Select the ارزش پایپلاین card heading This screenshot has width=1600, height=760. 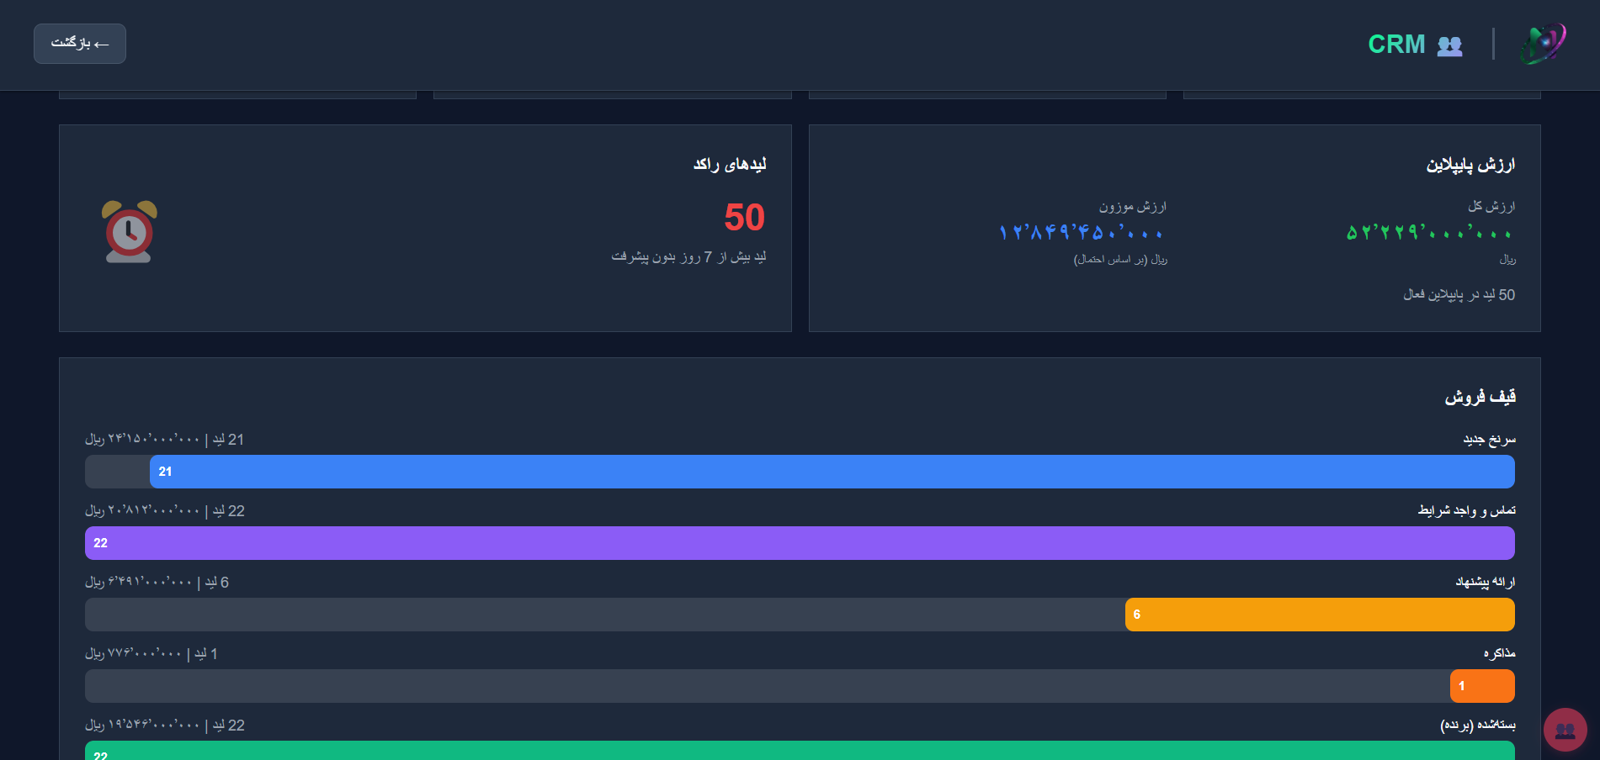tap(1470, 164)
